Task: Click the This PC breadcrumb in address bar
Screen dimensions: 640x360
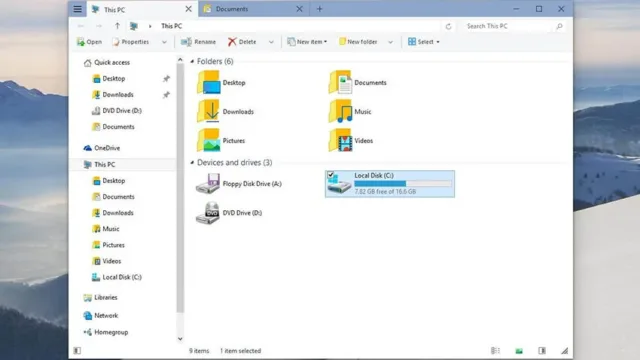Action: click(171, 26)
